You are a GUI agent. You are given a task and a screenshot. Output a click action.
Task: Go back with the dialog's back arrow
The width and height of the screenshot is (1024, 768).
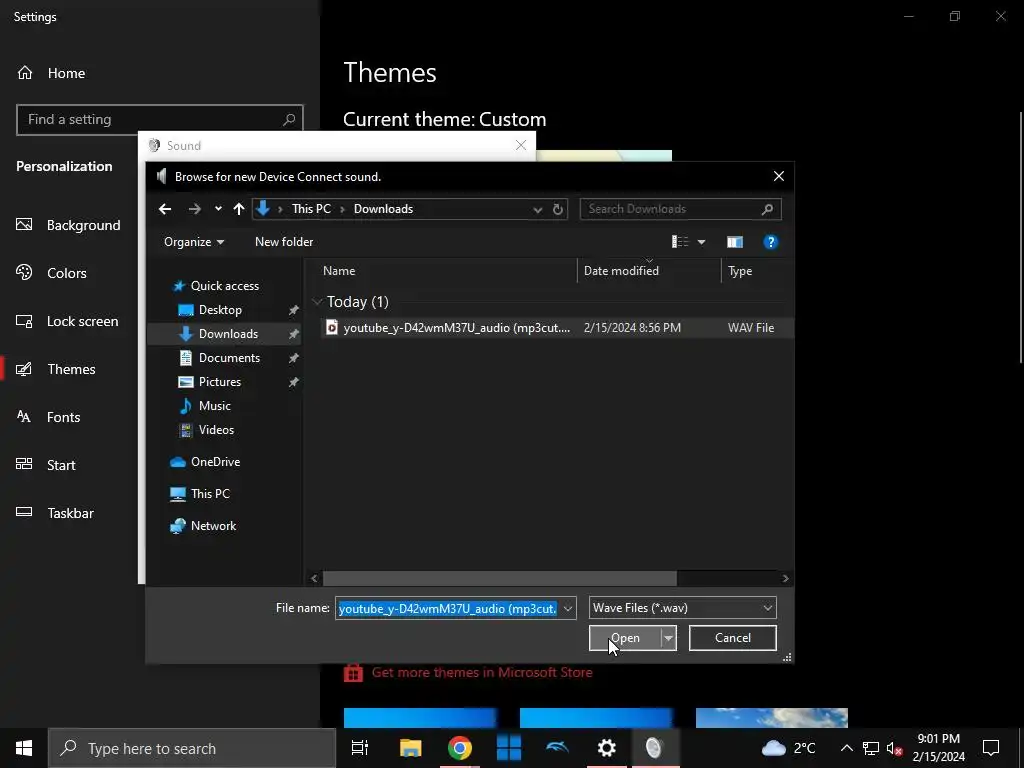pos(165,209)
